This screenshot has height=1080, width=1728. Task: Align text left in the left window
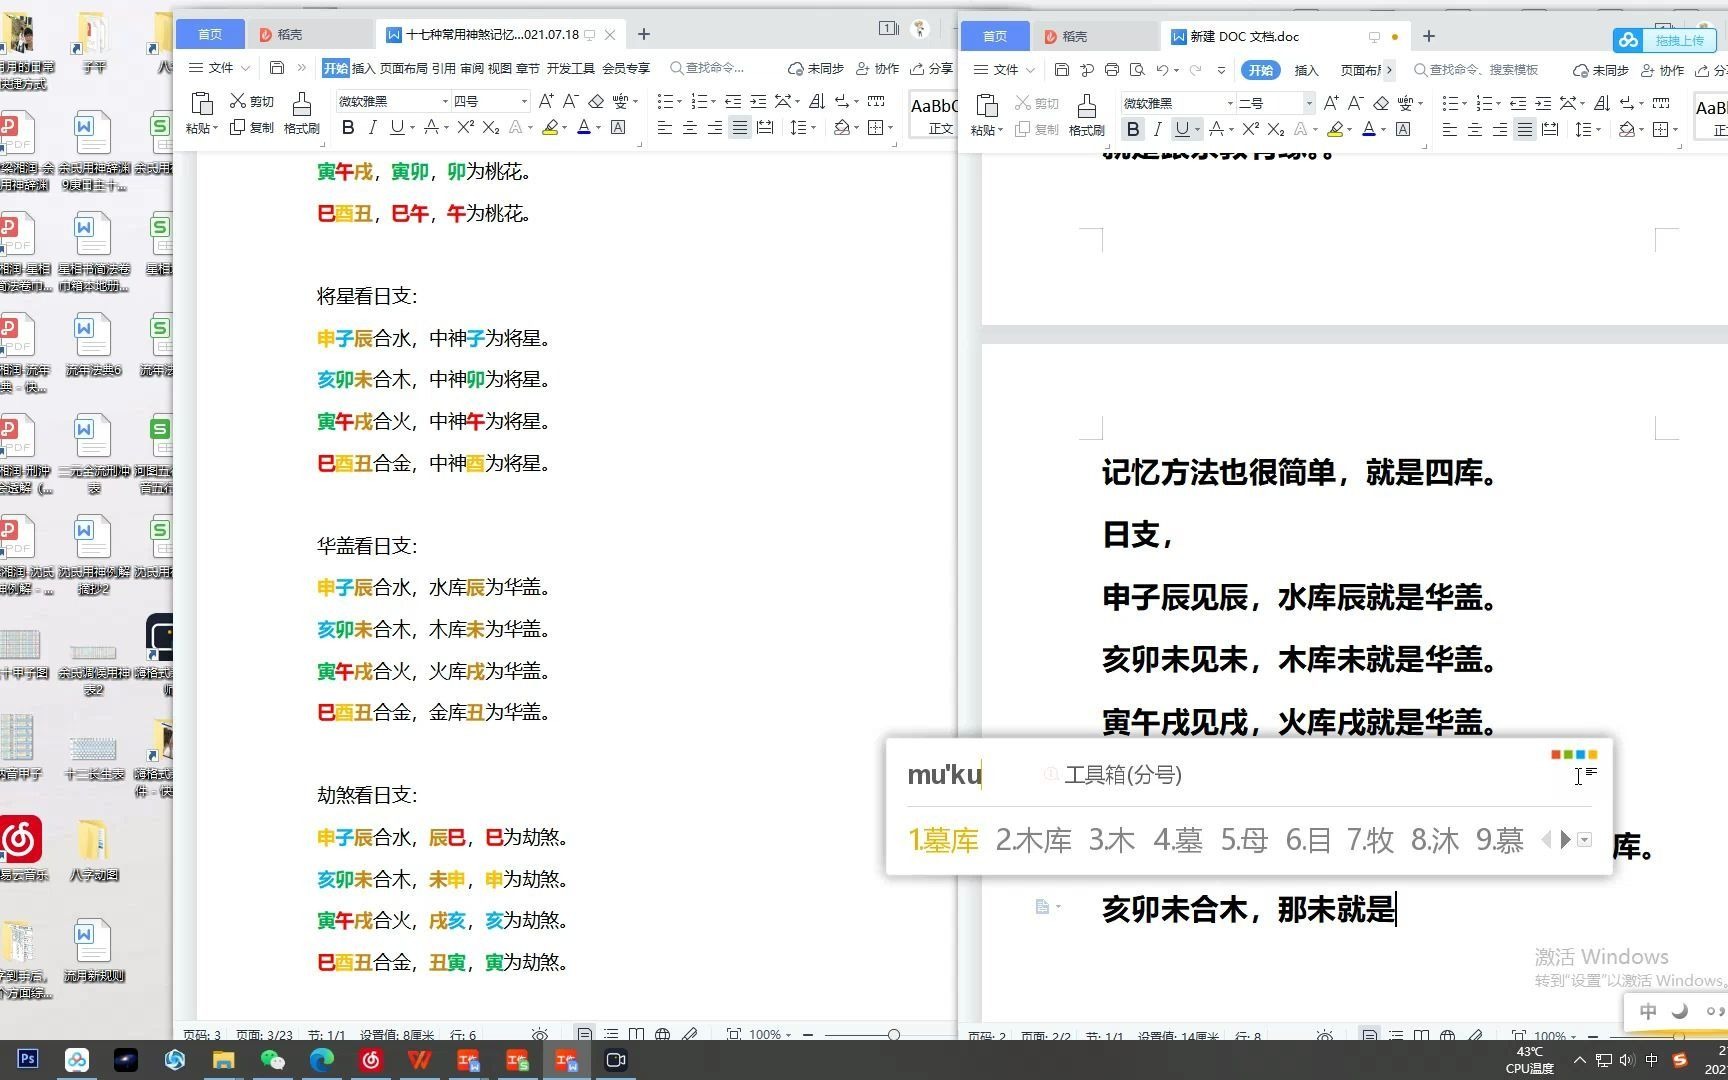tap(664, 127)
